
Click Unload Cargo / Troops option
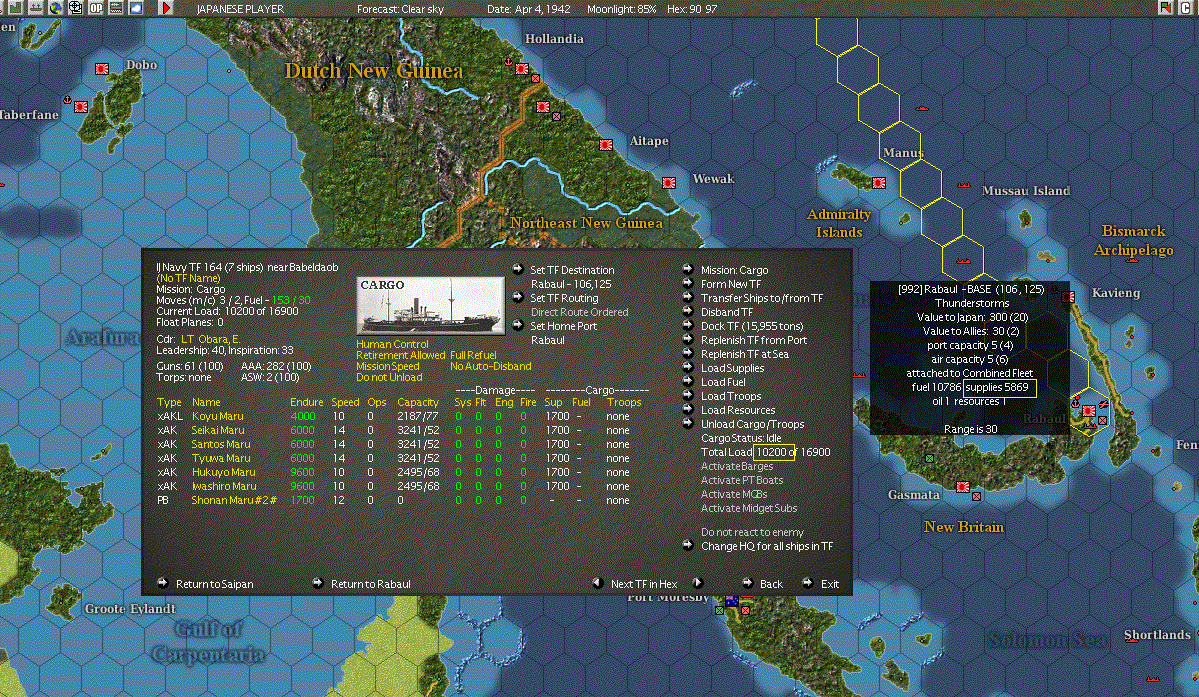(x=752, y=424)
